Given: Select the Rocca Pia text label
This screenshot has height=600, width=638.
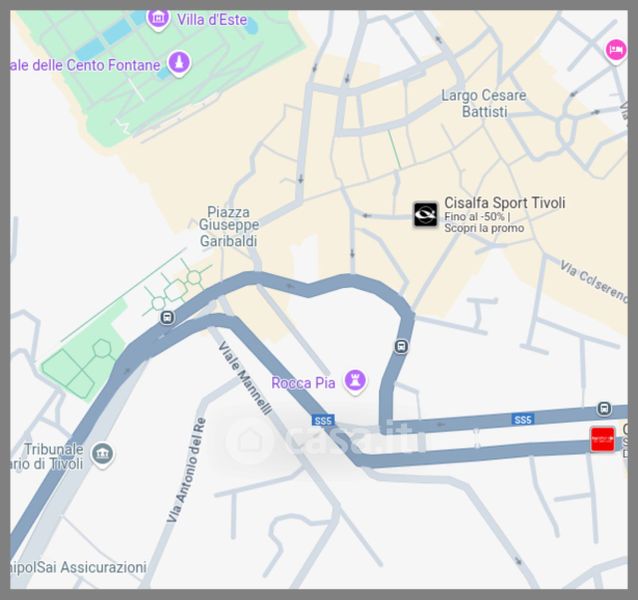Looking at the screenshot, I should 303,383.
